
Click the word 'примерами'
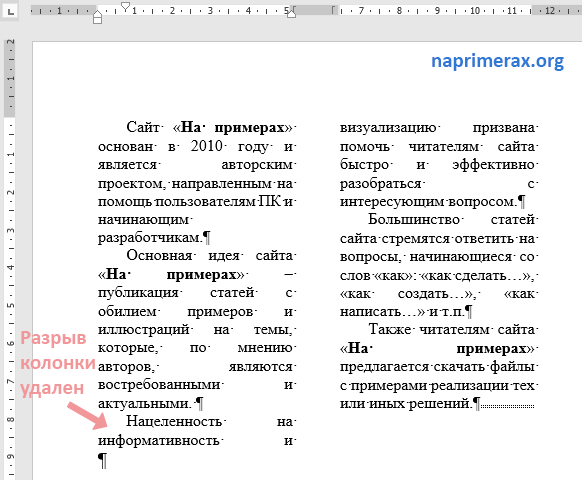pos(388,386)
